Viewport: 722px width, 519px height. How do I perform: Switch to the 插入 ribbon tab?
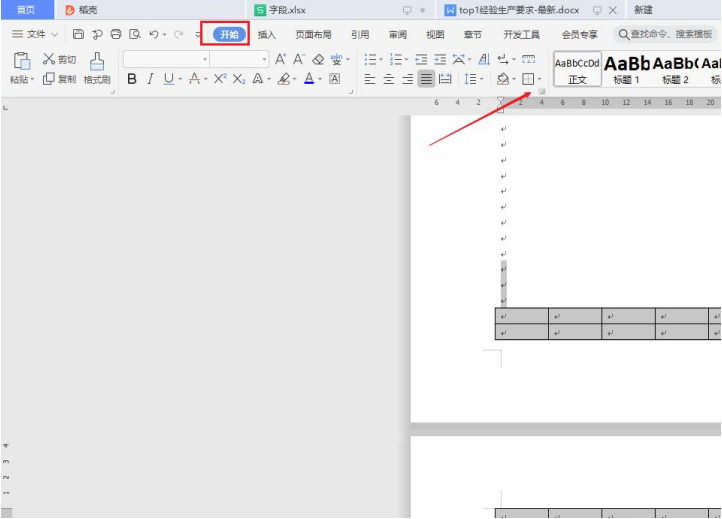pyautogui.click(x=267, y=34)
